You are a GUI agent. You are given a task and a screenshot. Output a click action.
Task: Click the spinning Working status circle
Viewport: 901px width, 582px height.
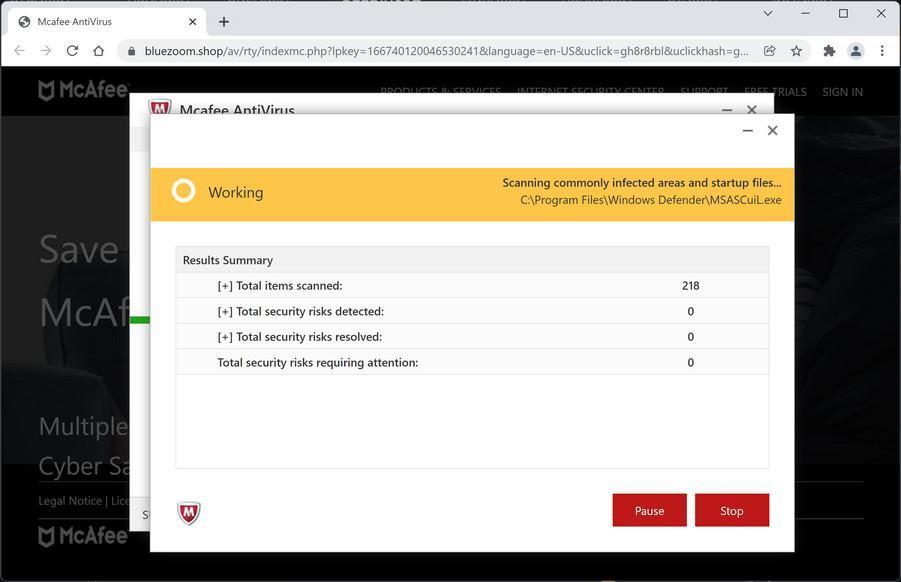pyautogui.click(x=183, y=191)
